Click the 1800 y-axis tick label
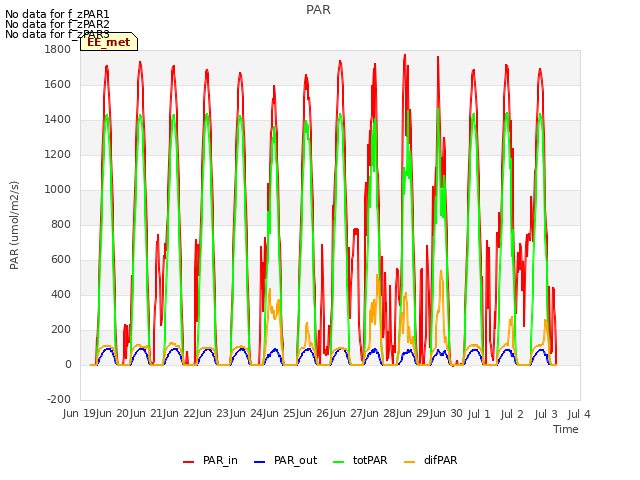The height and width of the screenshot is (480, 640). click(58, 49)
